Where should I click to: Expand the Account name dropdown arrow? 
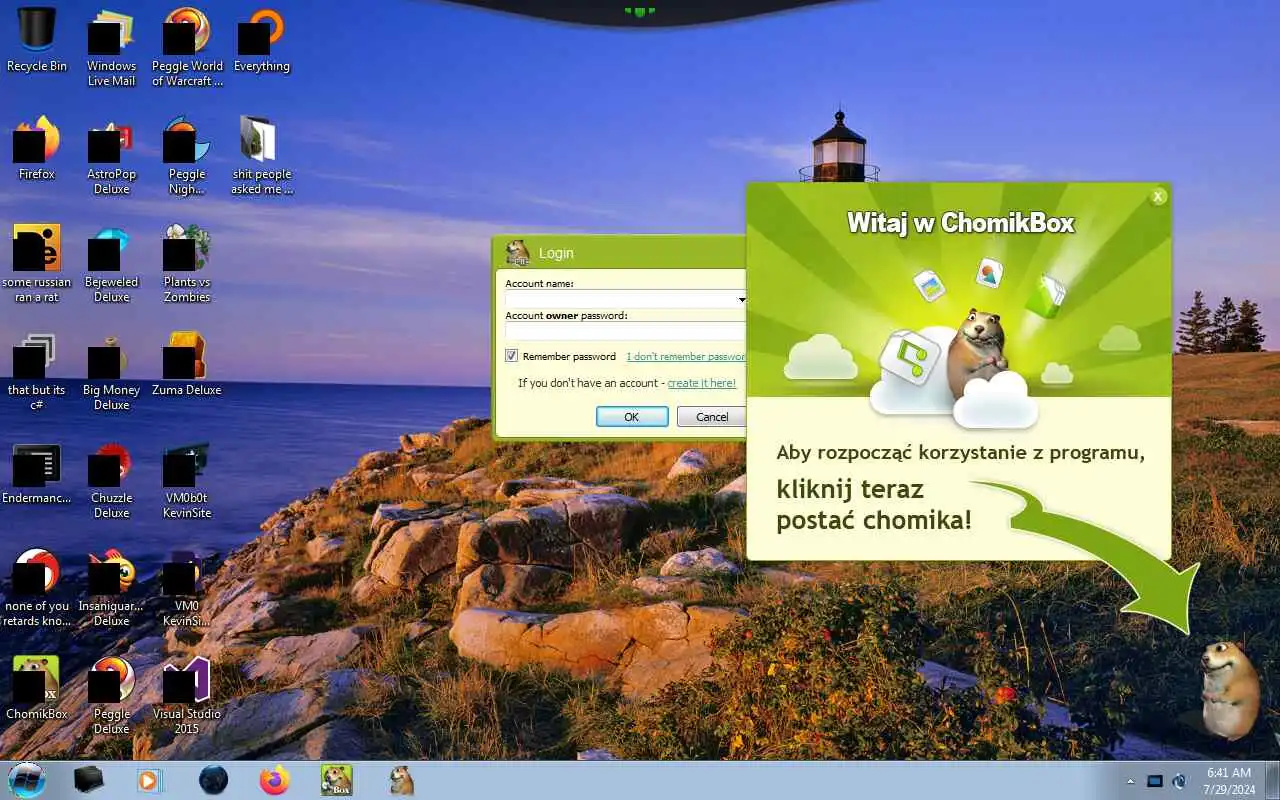coord(741,299)
